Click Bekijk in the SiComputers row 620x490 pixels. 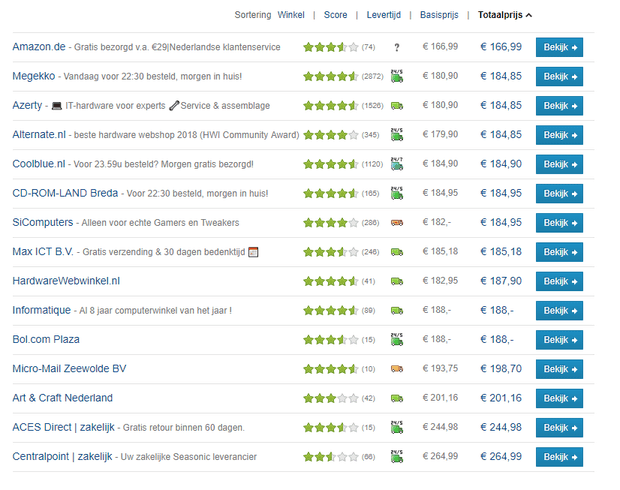click(559, 223)
